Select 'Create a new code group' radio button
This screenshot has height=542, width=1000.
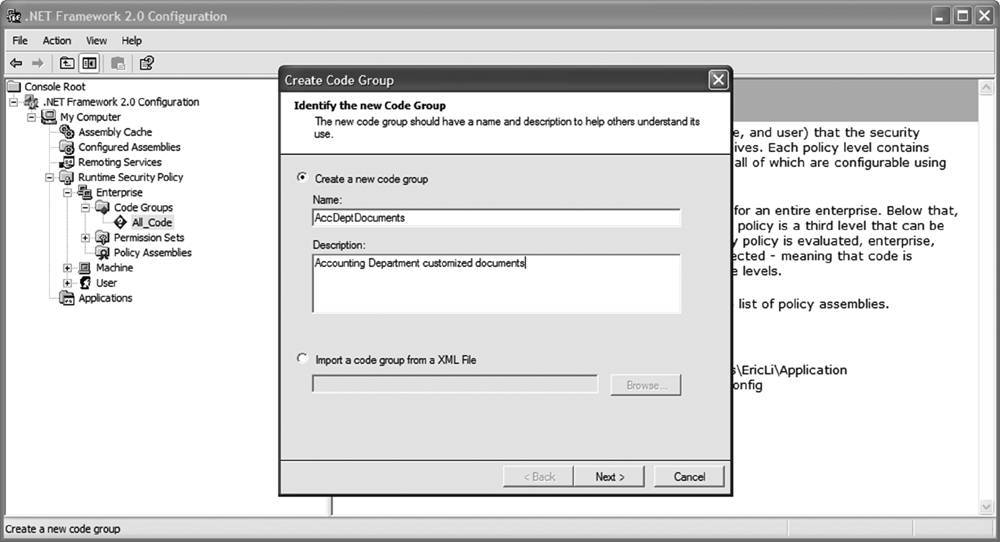[302, 178]
